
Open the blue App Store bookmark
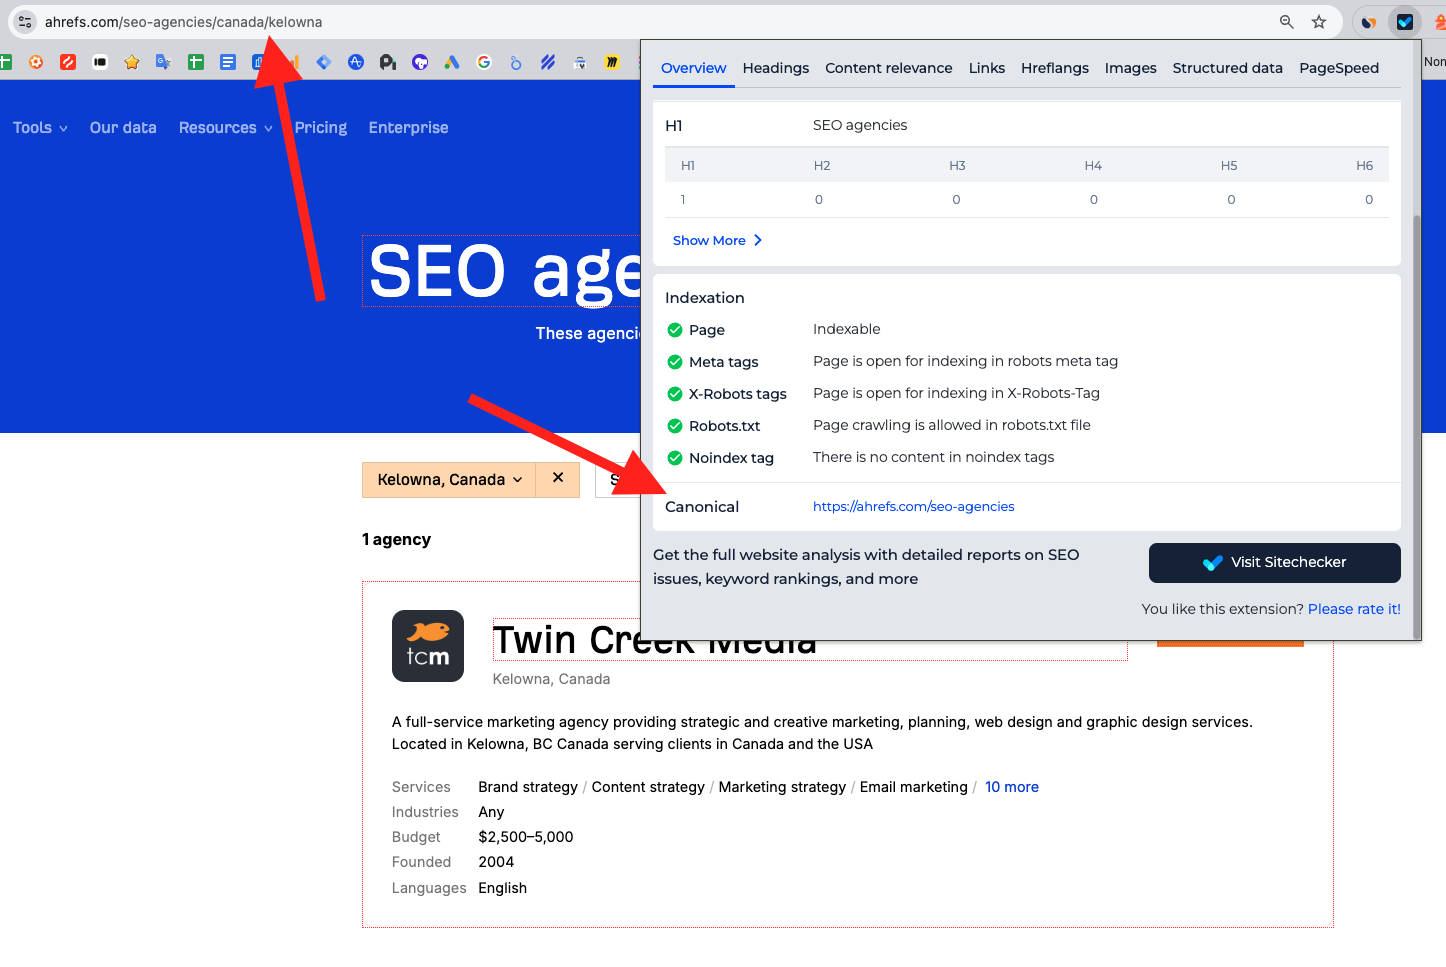356,62
